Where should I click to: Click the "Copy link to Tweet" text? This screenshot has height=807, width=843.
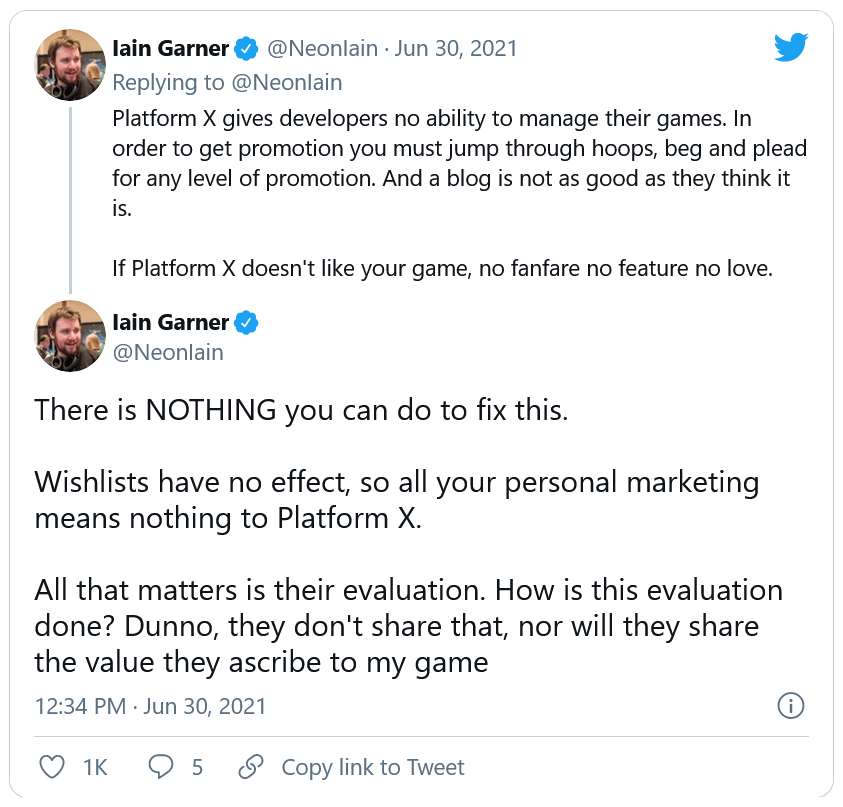(373, 767)
